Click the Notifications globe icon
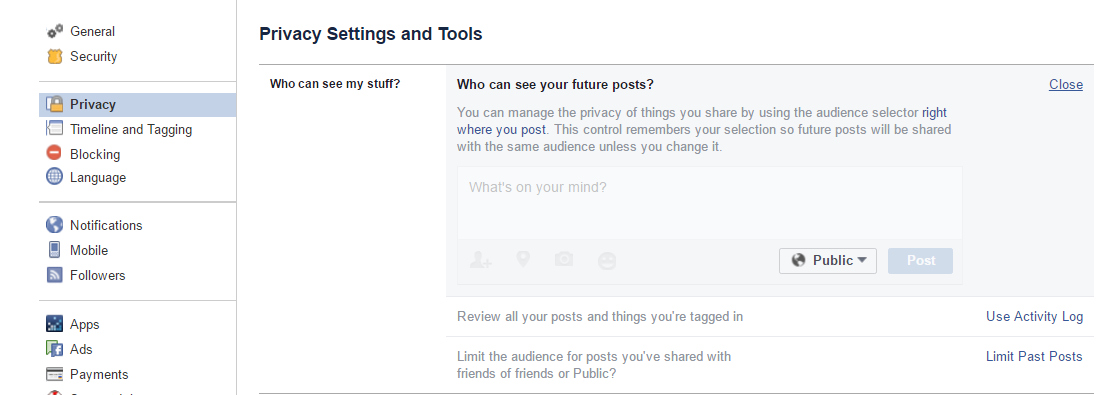Image resolution: width=1114 pixels, height=395 pixels. point(55,225)
